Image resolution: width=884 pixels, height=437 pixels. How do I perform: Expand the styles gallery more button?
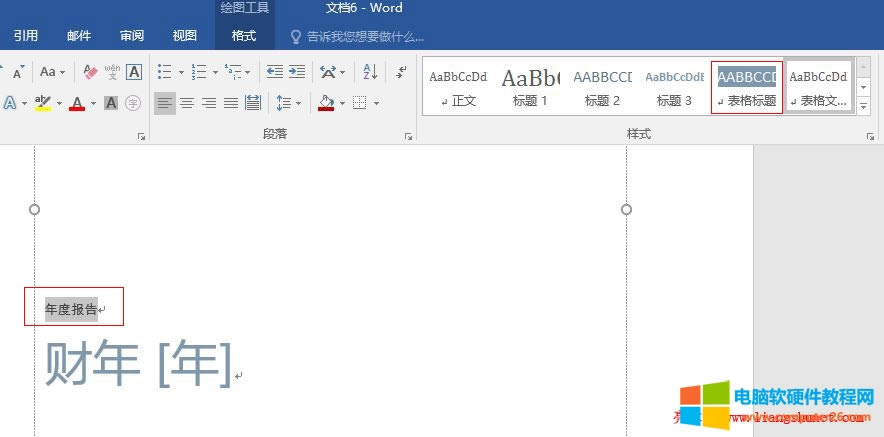(864, 106)
